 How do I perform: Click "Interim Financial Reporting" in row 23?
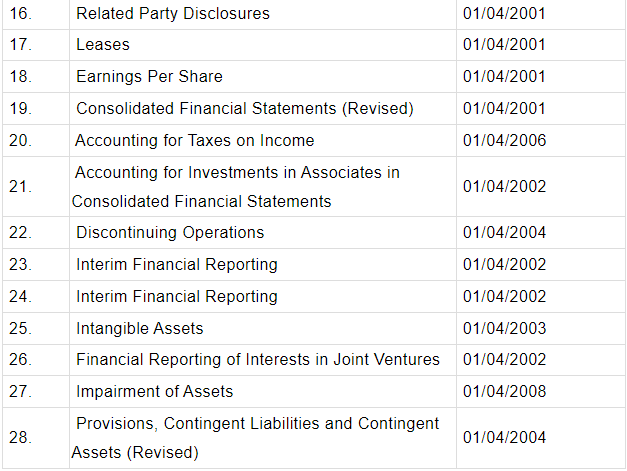coord(177,265)
